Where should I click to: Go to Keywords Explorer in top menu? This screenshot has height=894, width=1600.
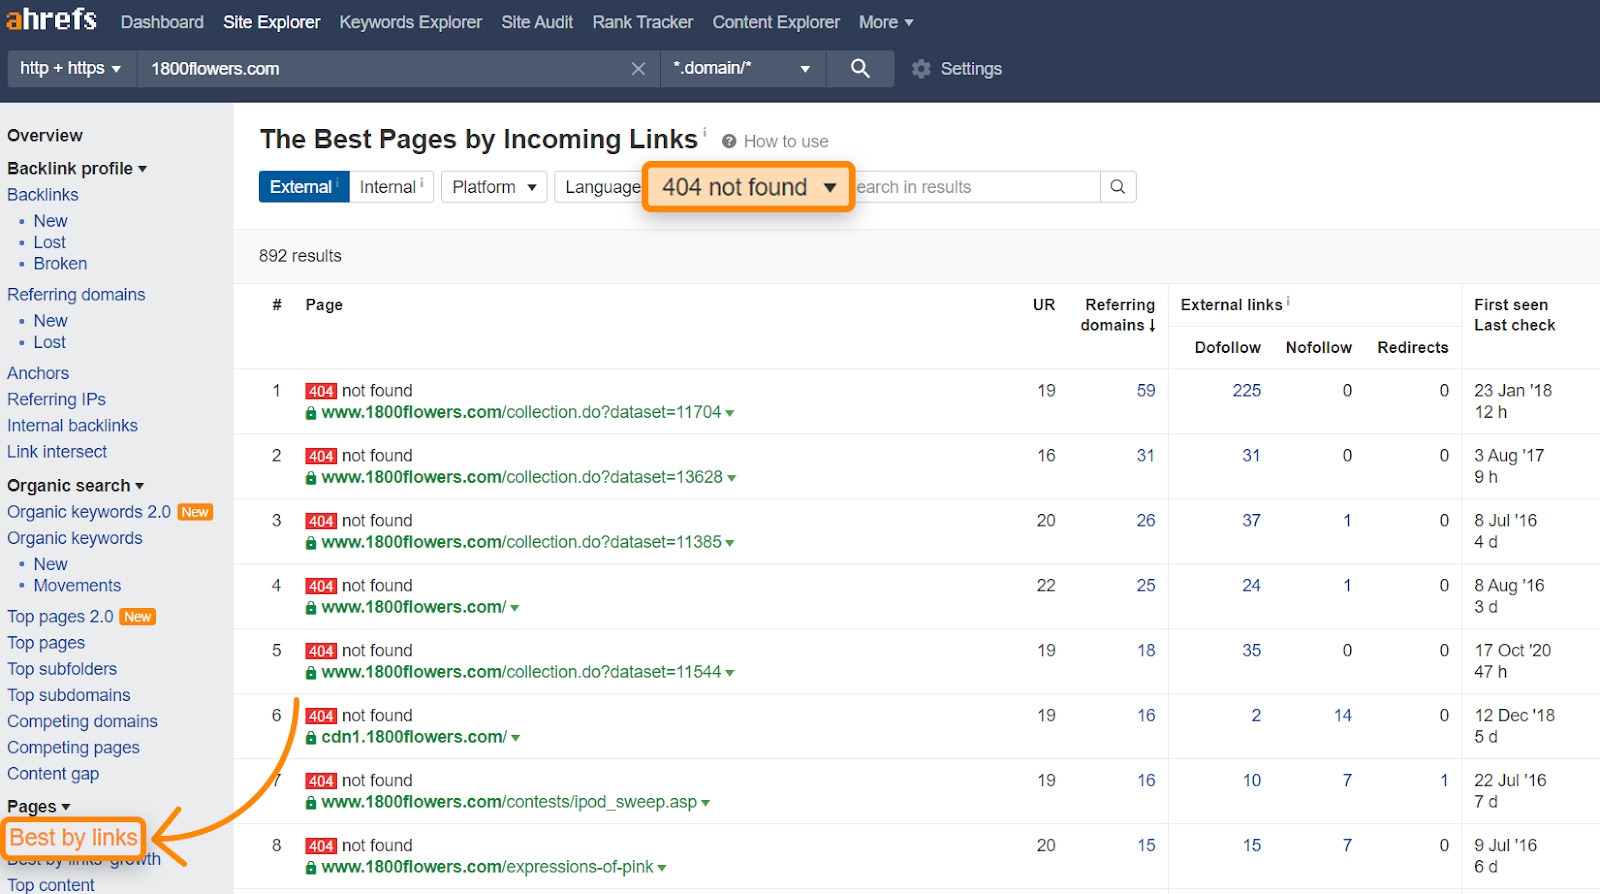point(410,22)
